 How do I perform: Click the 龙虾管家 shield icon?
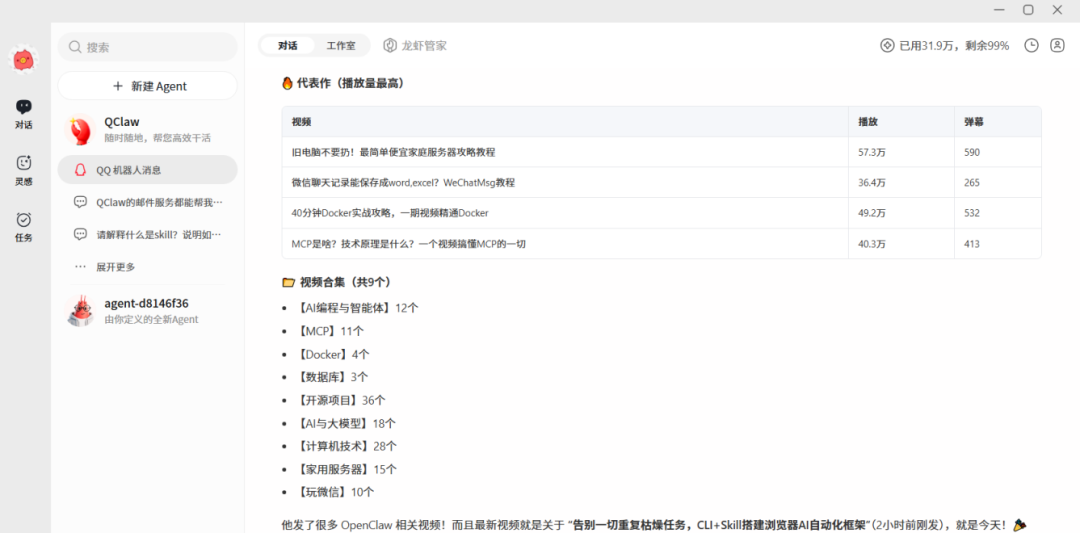[390, 45]
